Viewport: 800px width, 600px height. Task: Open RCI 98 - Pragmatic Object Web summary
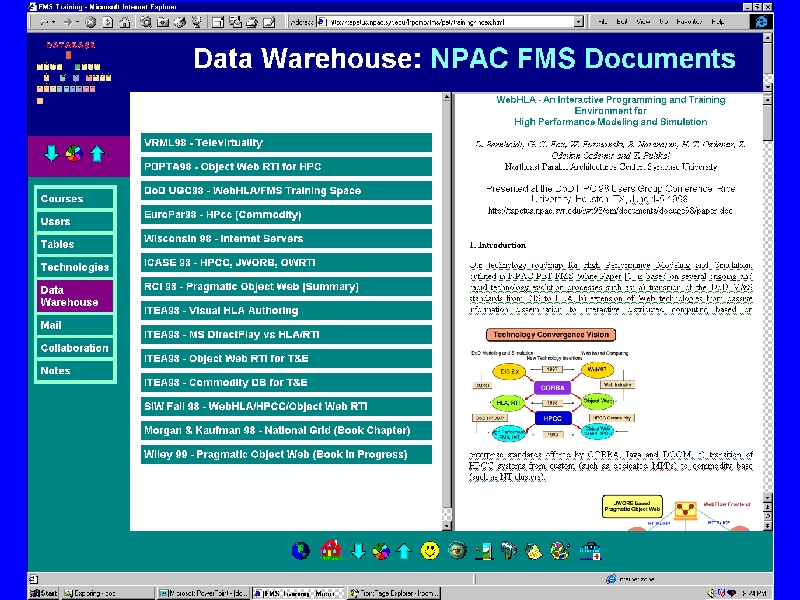pos(286,287)
